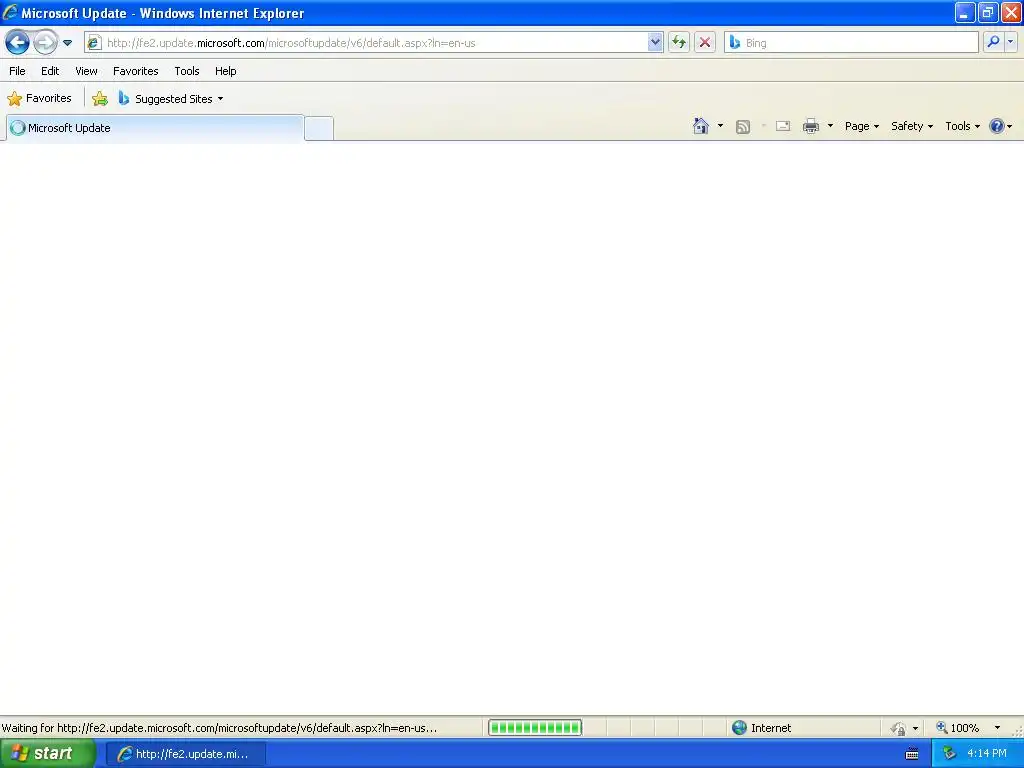The image size is (1024, 768).
Task: Refresh the current page
Action: [679, 43]
